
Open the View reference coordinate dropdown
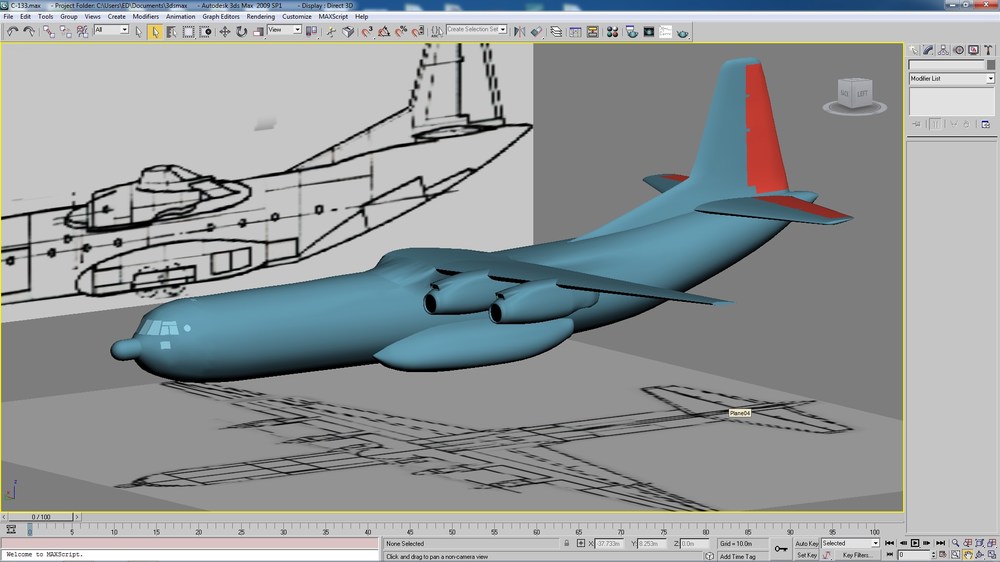click(284, 29)
